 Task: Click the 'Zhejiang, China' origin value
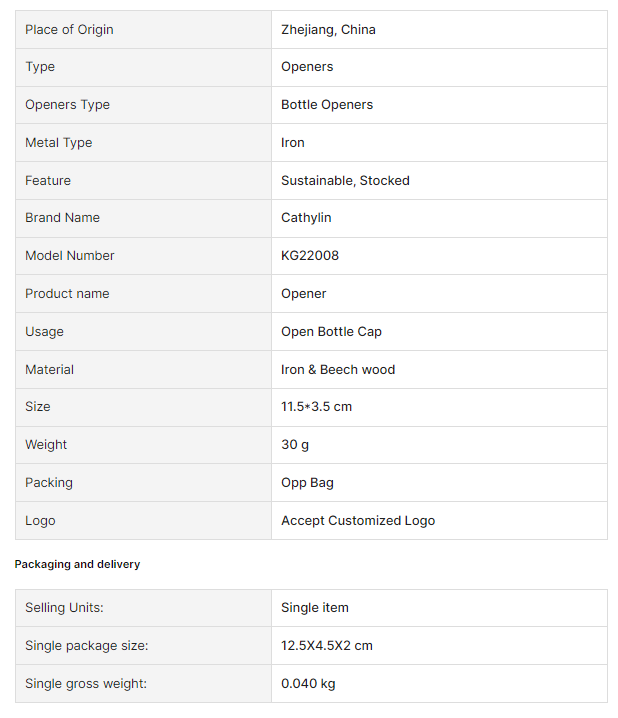pyautogui.click(x=328, y=30)
